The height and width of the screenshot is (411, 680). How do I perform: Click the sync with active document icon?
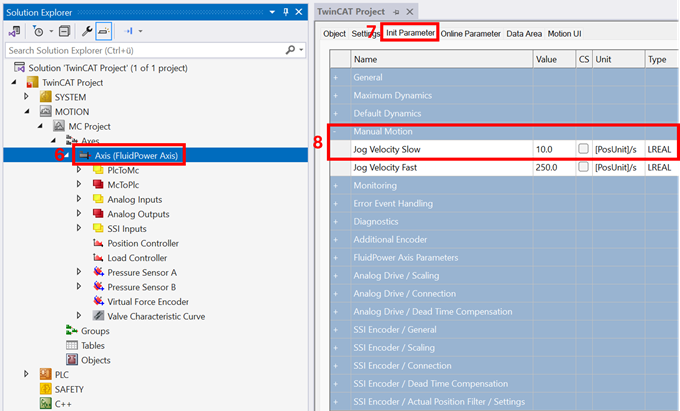point(128,31)
